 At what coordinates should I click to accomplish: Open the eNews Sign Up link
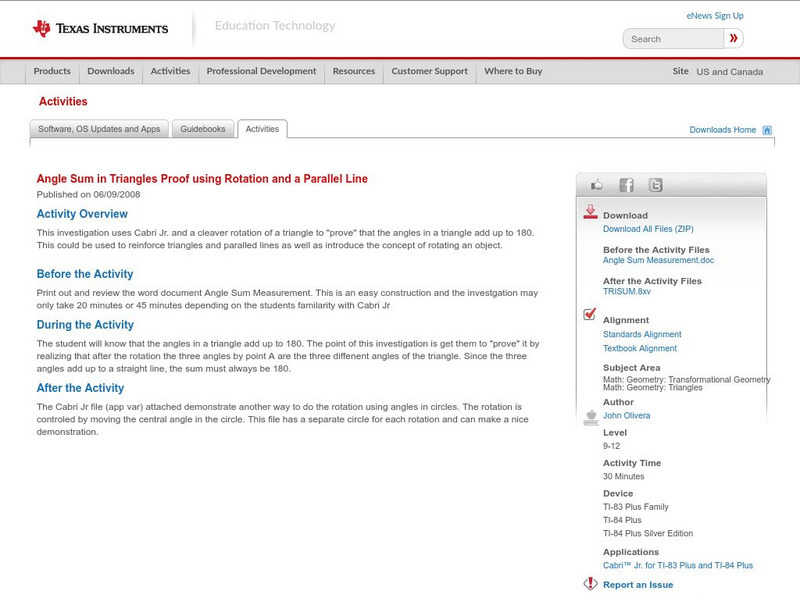tap(715, 16)
